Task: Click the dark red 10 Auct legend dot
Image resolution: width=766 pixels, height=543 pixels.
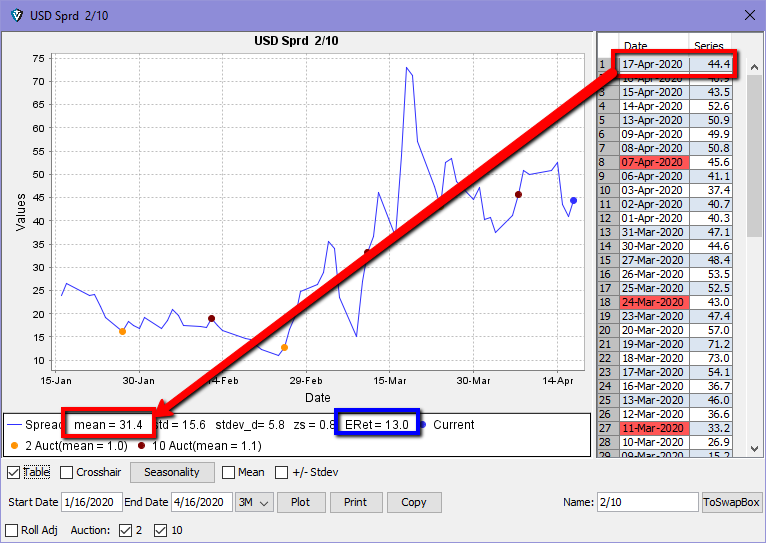Action: click(142, 445)
